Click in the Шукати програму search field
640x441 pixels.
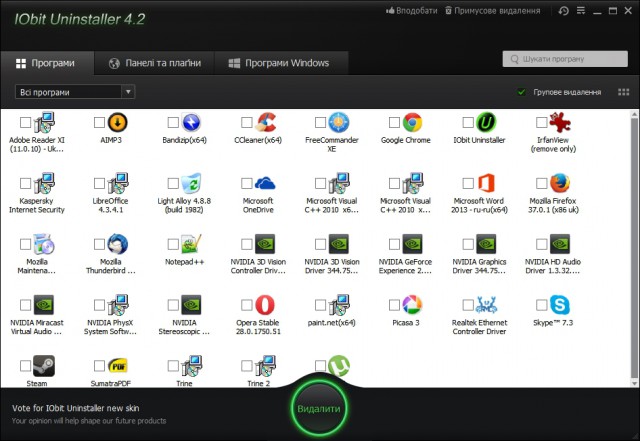click(x=565, y=59)
